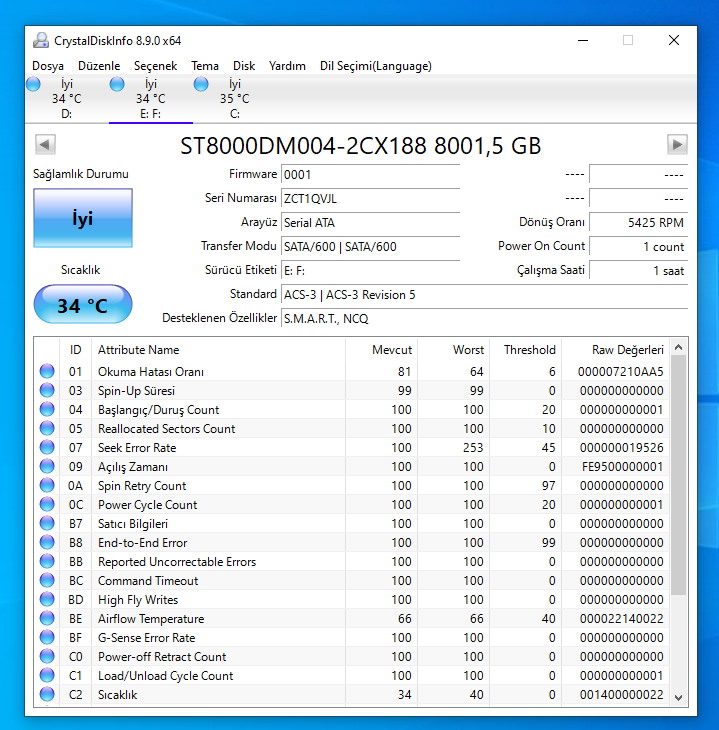Select the C: disk tab

(x=235, y=99)
